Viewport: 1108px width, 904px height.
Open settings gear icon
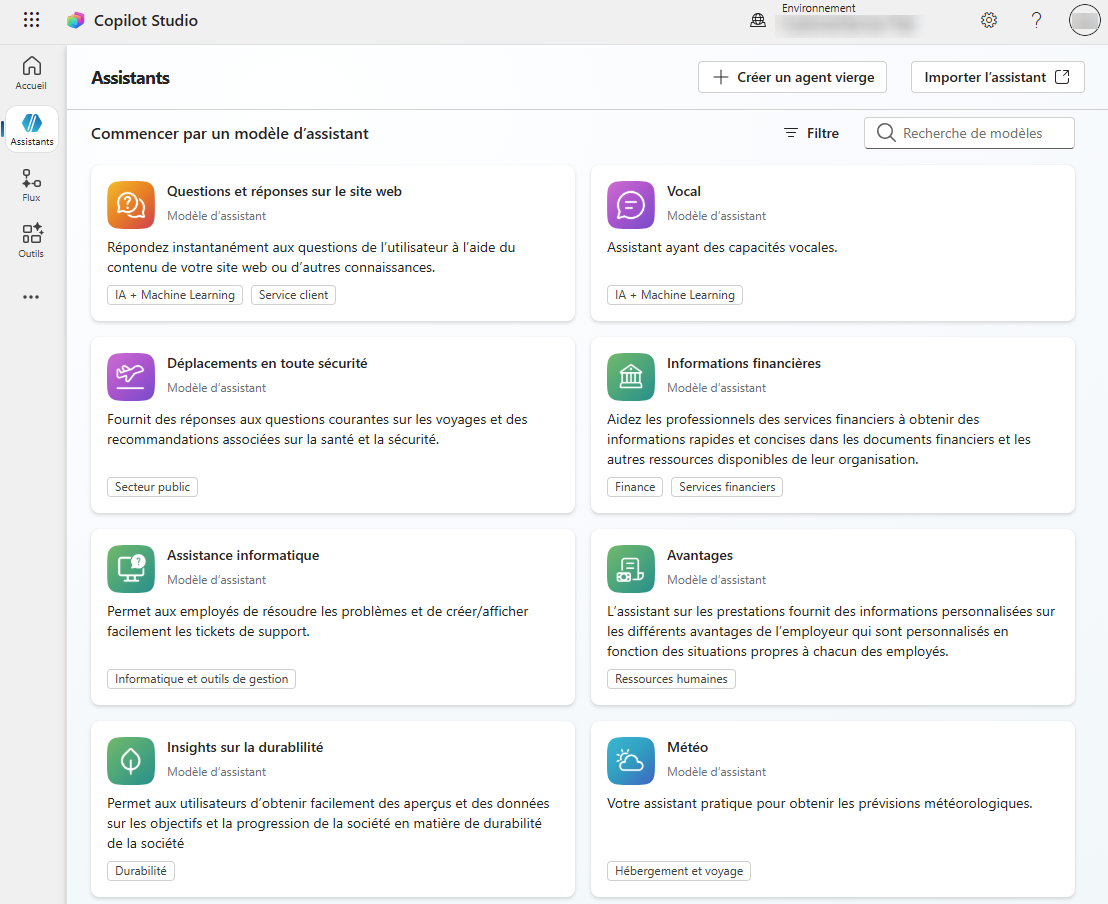(x=989, y=20)
